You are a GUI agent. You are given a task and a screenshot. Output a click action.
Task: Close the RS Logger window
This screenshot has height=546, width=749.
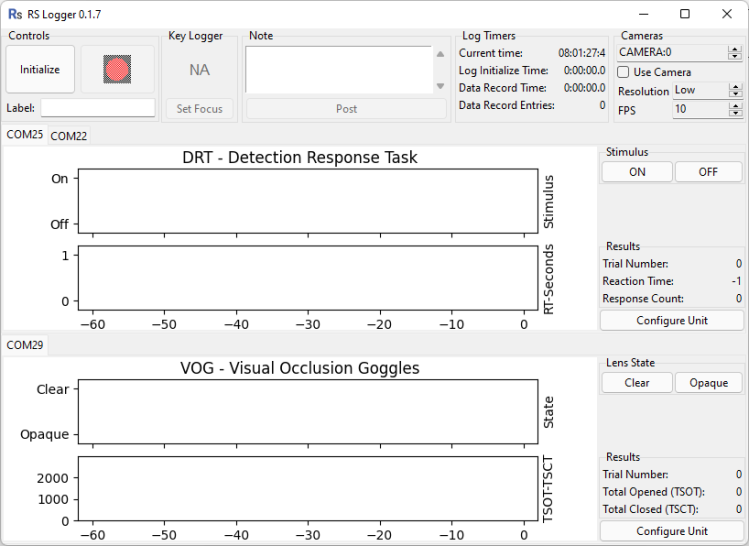tap(727, 14)
